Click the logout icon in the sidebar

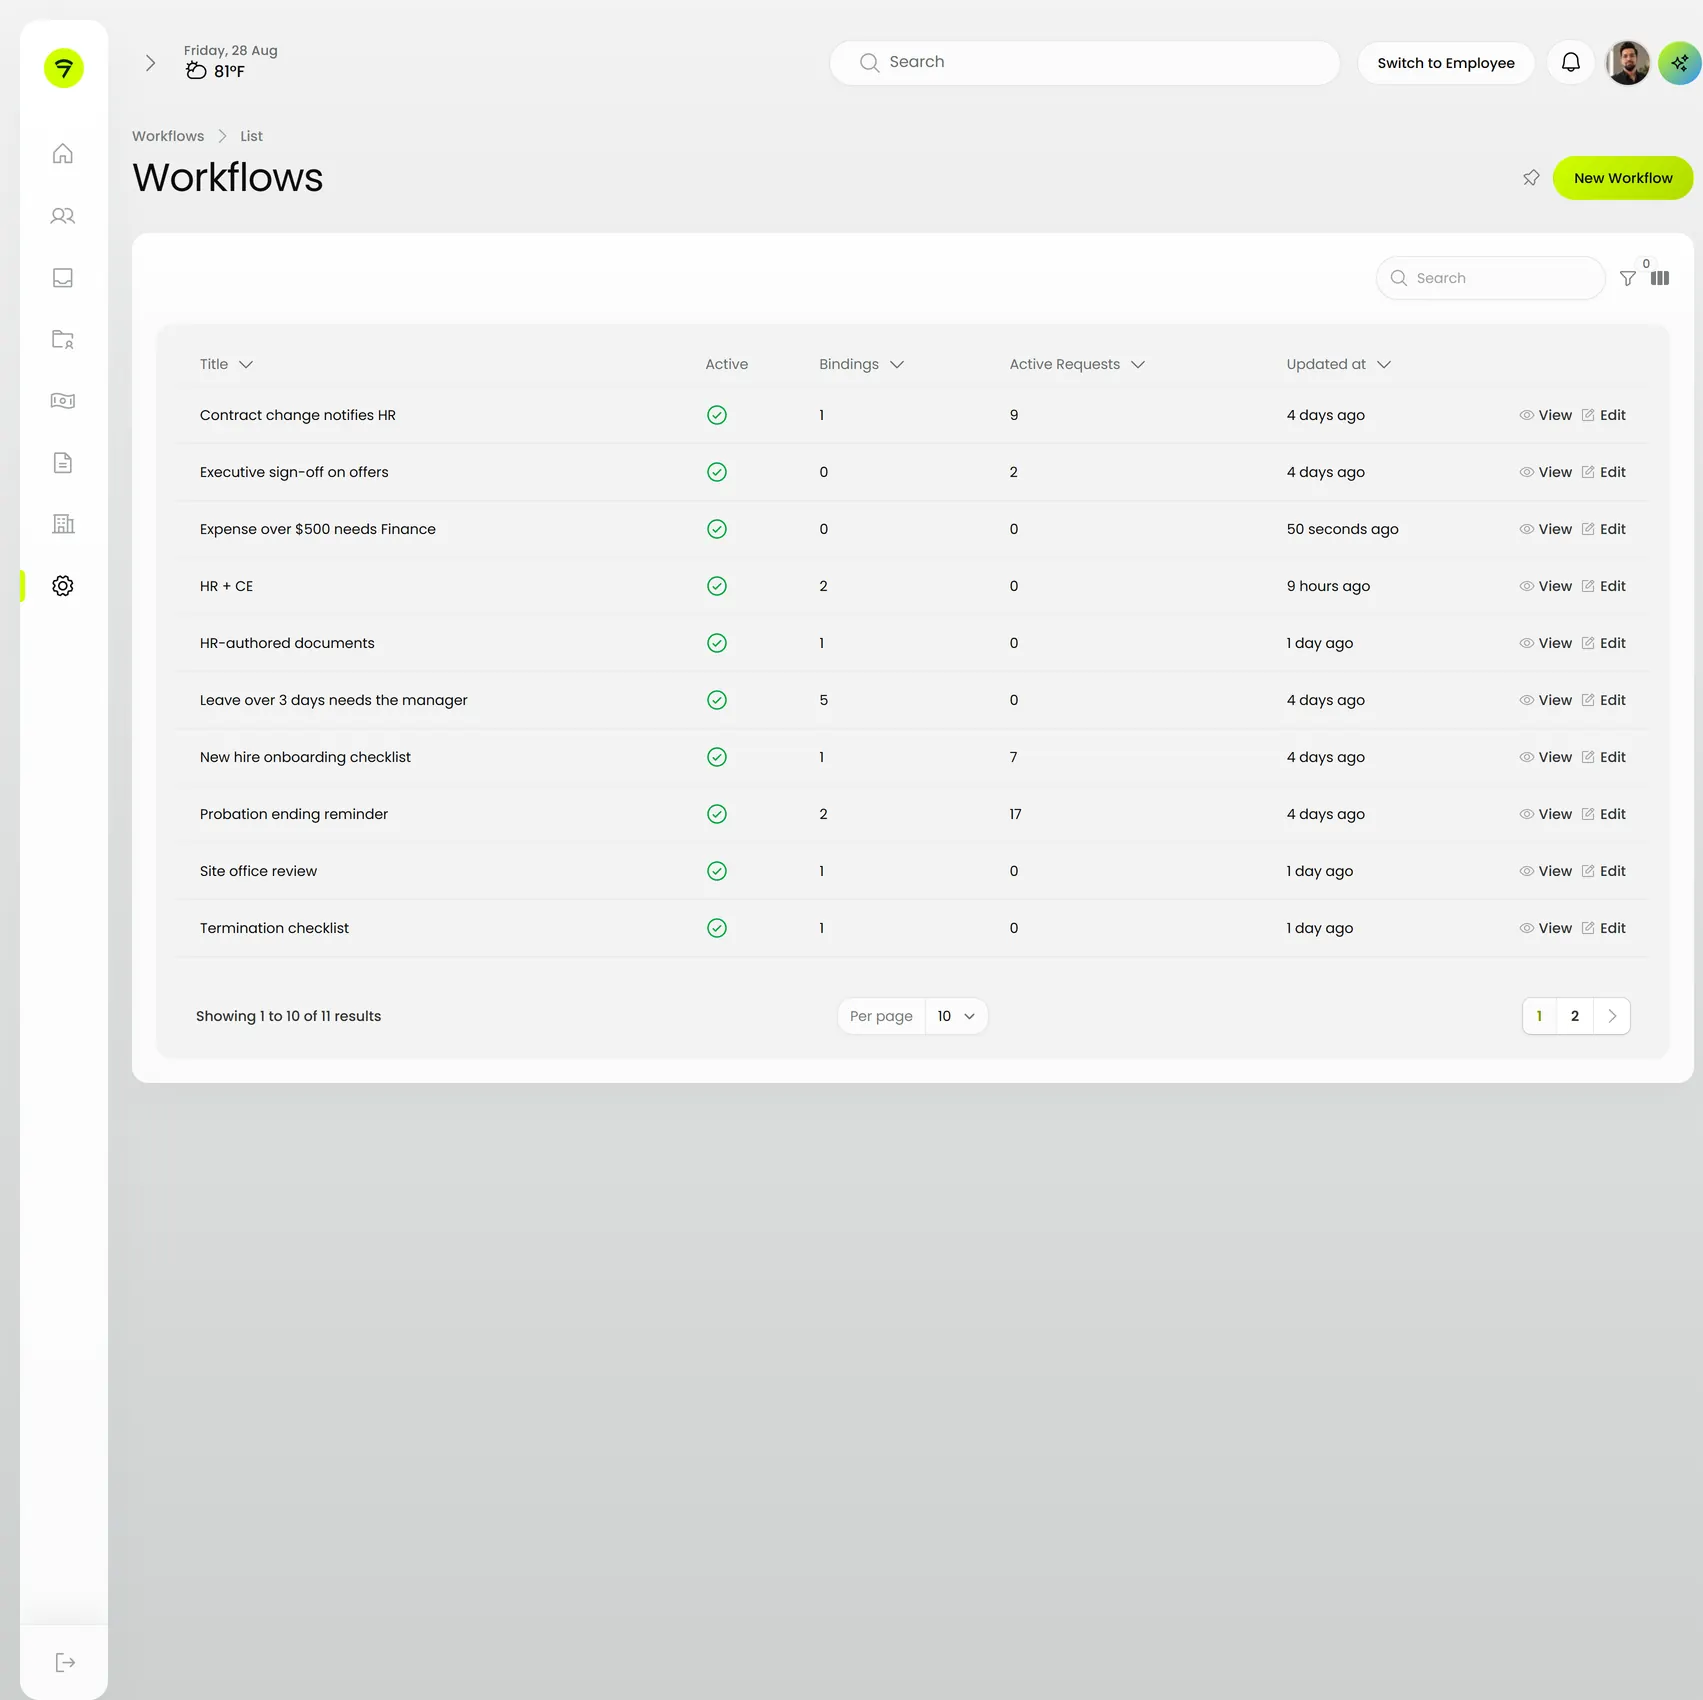(x=65, y=1662)
